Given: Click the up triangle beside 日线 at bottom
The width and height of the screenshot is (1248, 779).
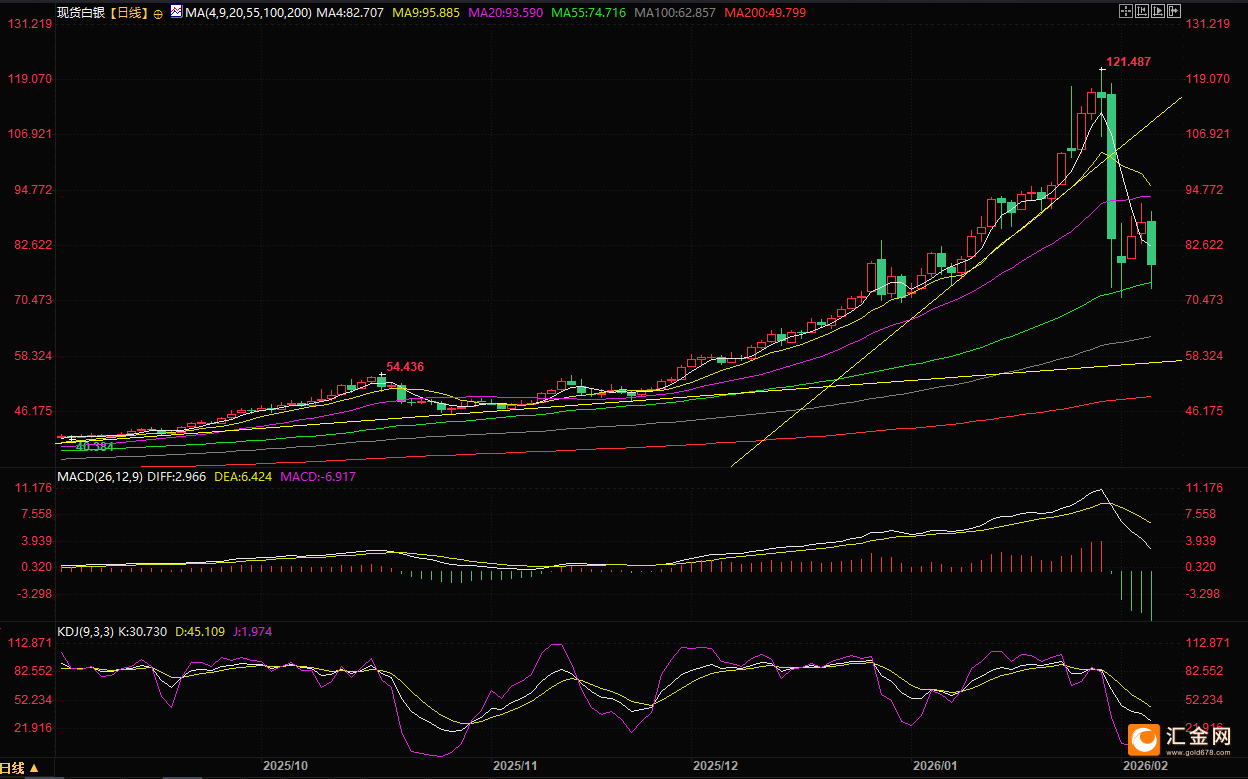Looking at the screenshot, I should click(x=33, y=768).
